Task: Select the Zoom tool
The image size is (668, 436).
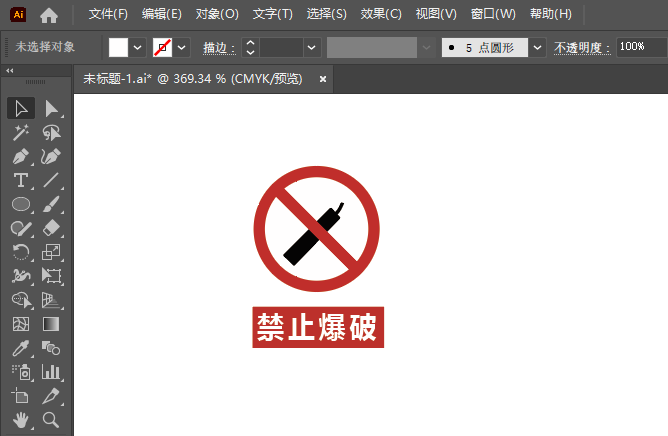Action: pyautogui.click(x=52, y=420)
